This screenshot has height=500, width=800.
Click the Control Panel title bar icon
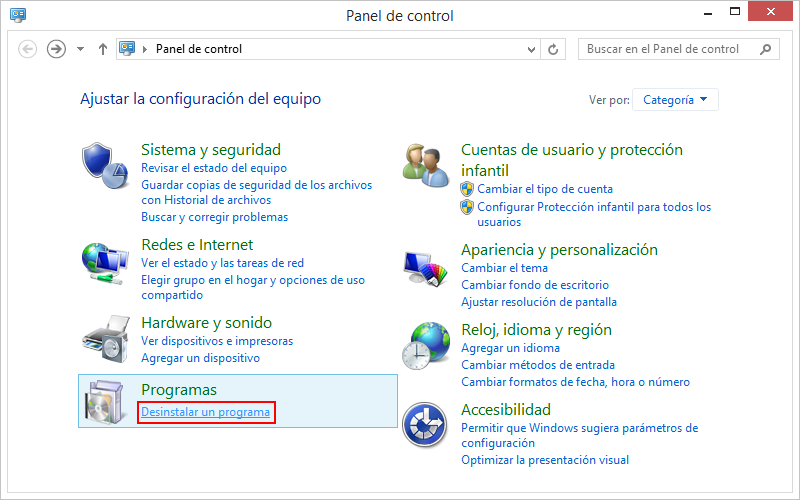(18, 14)
